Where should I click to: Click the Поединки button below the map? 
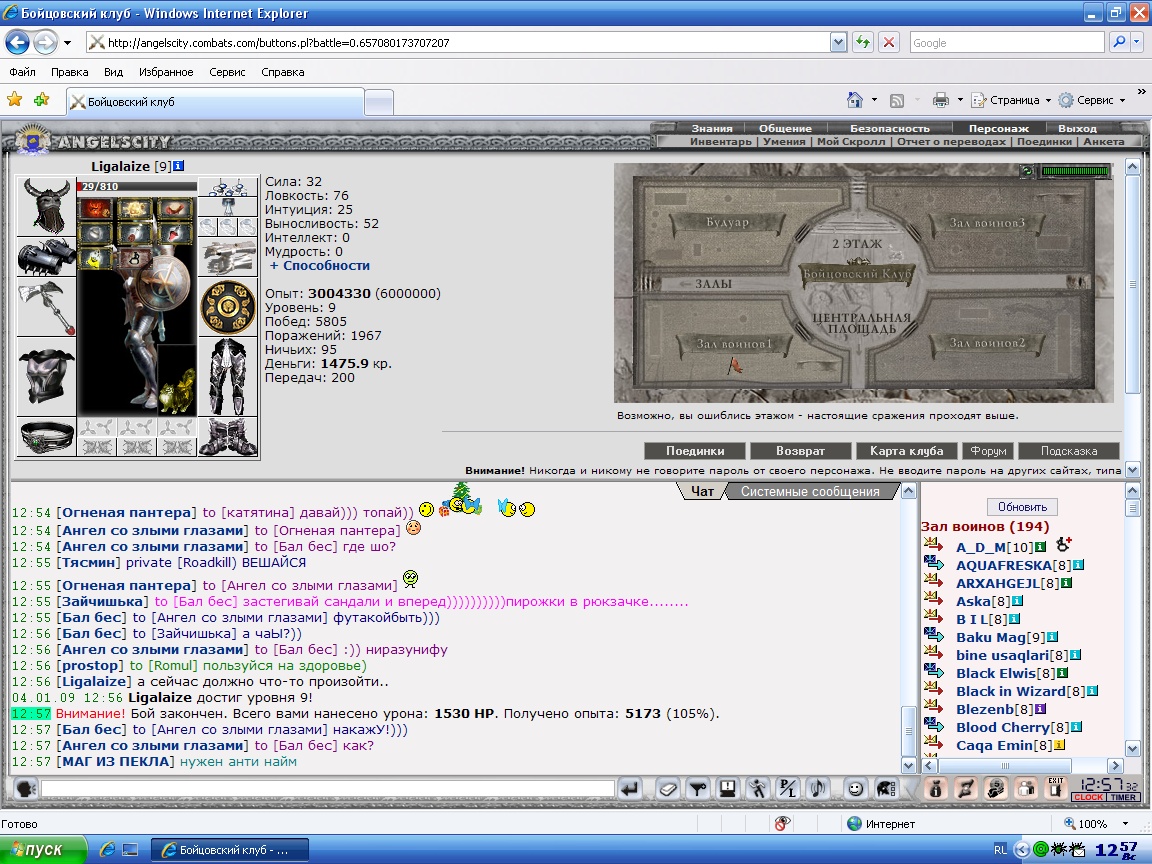coord(695,451)
